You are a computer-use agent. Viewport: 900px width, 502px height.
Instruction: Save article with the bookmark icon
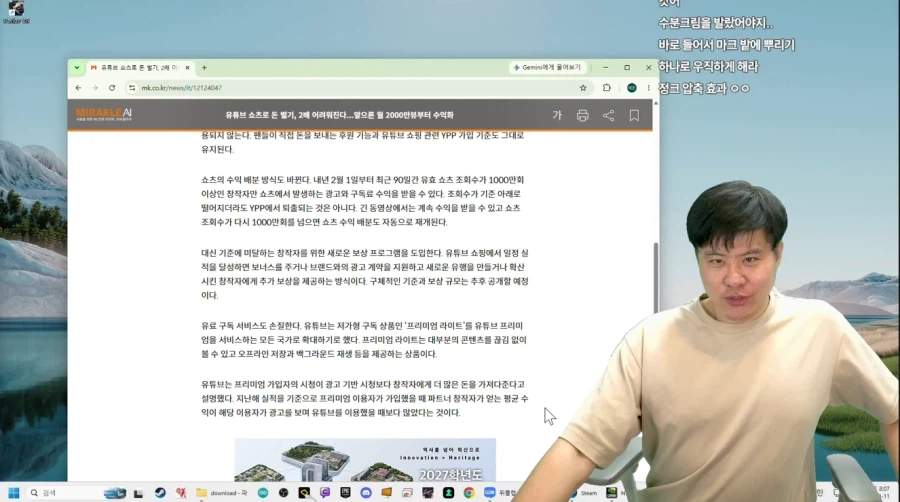(x=634, y=115)
